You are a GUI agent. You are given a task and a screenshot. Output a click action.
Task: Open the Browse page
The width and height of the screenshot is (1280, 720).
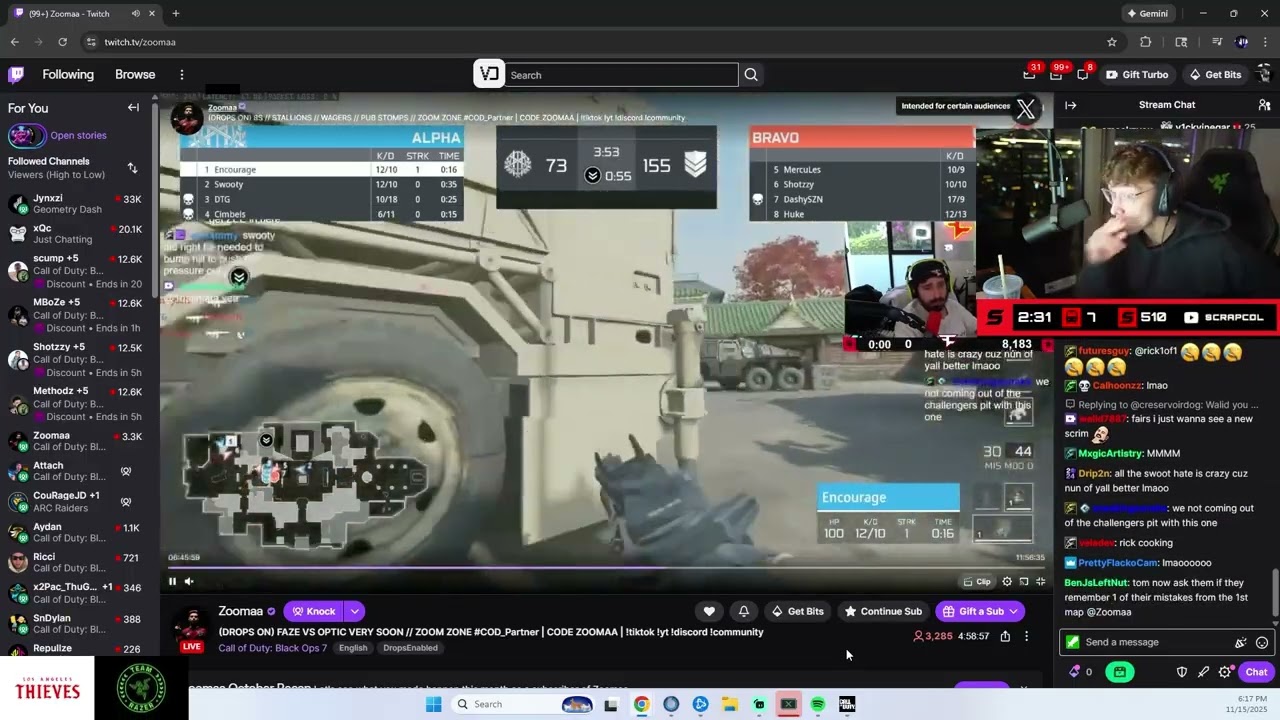[x=135, y=75]
